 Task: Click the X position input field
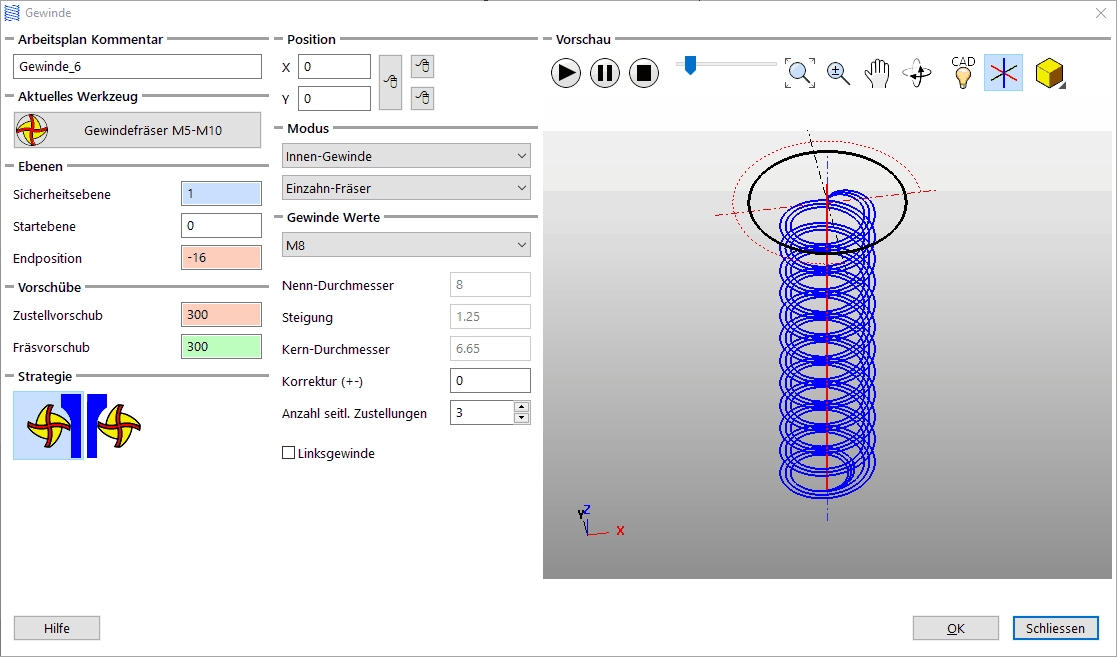click(334, 66)
